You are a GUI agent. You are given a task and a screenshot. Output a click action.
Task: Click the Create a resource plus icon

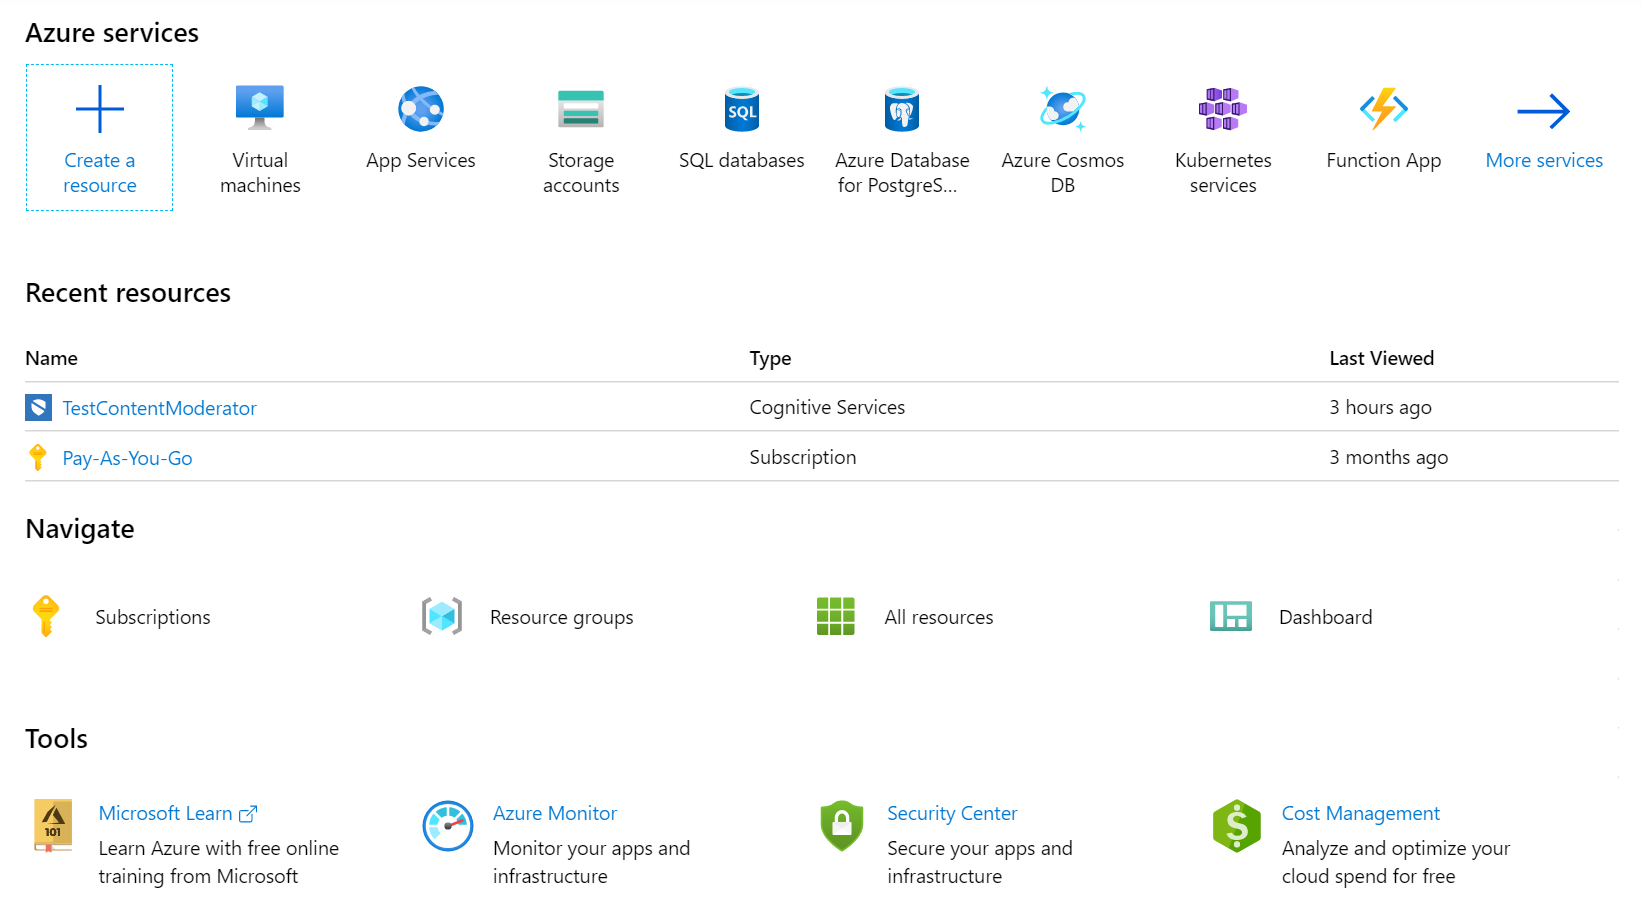(100, 109)
